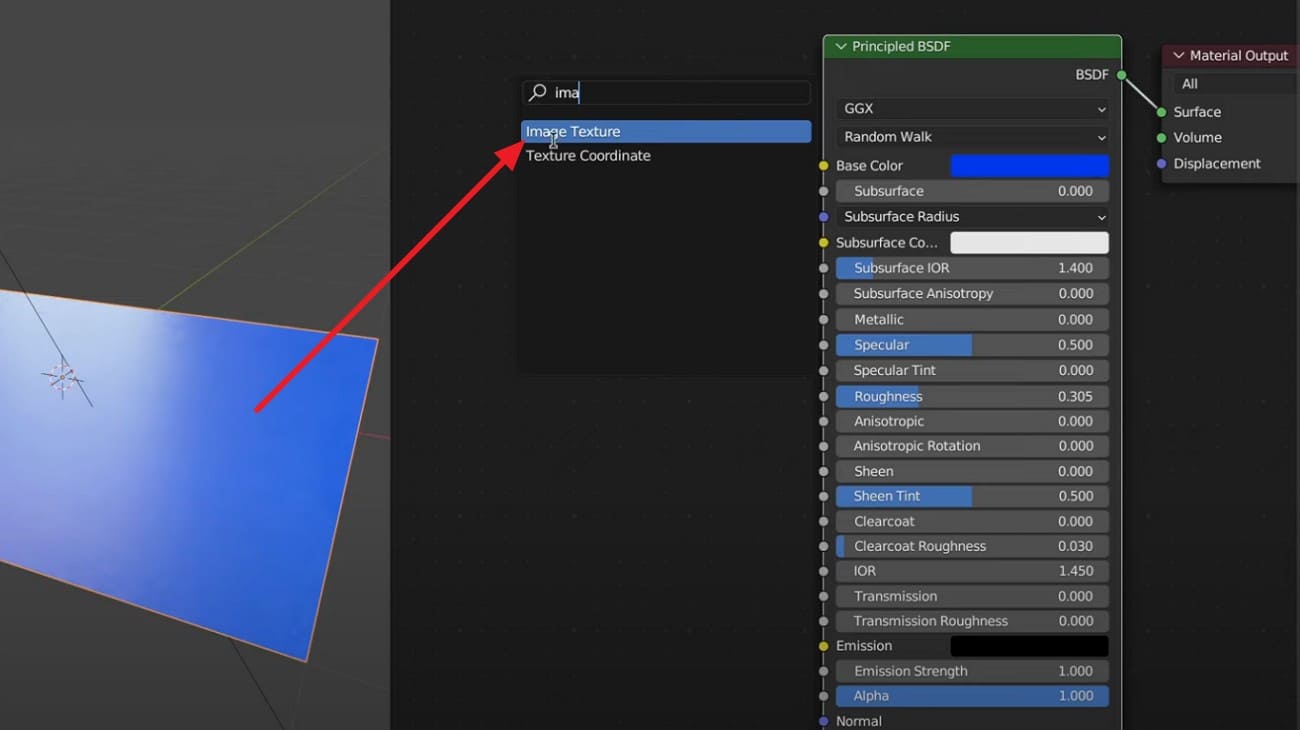Screen dimensions: 1300x730
Task: Open the blue Base Color swatch picker
Action: point(1030,165)
